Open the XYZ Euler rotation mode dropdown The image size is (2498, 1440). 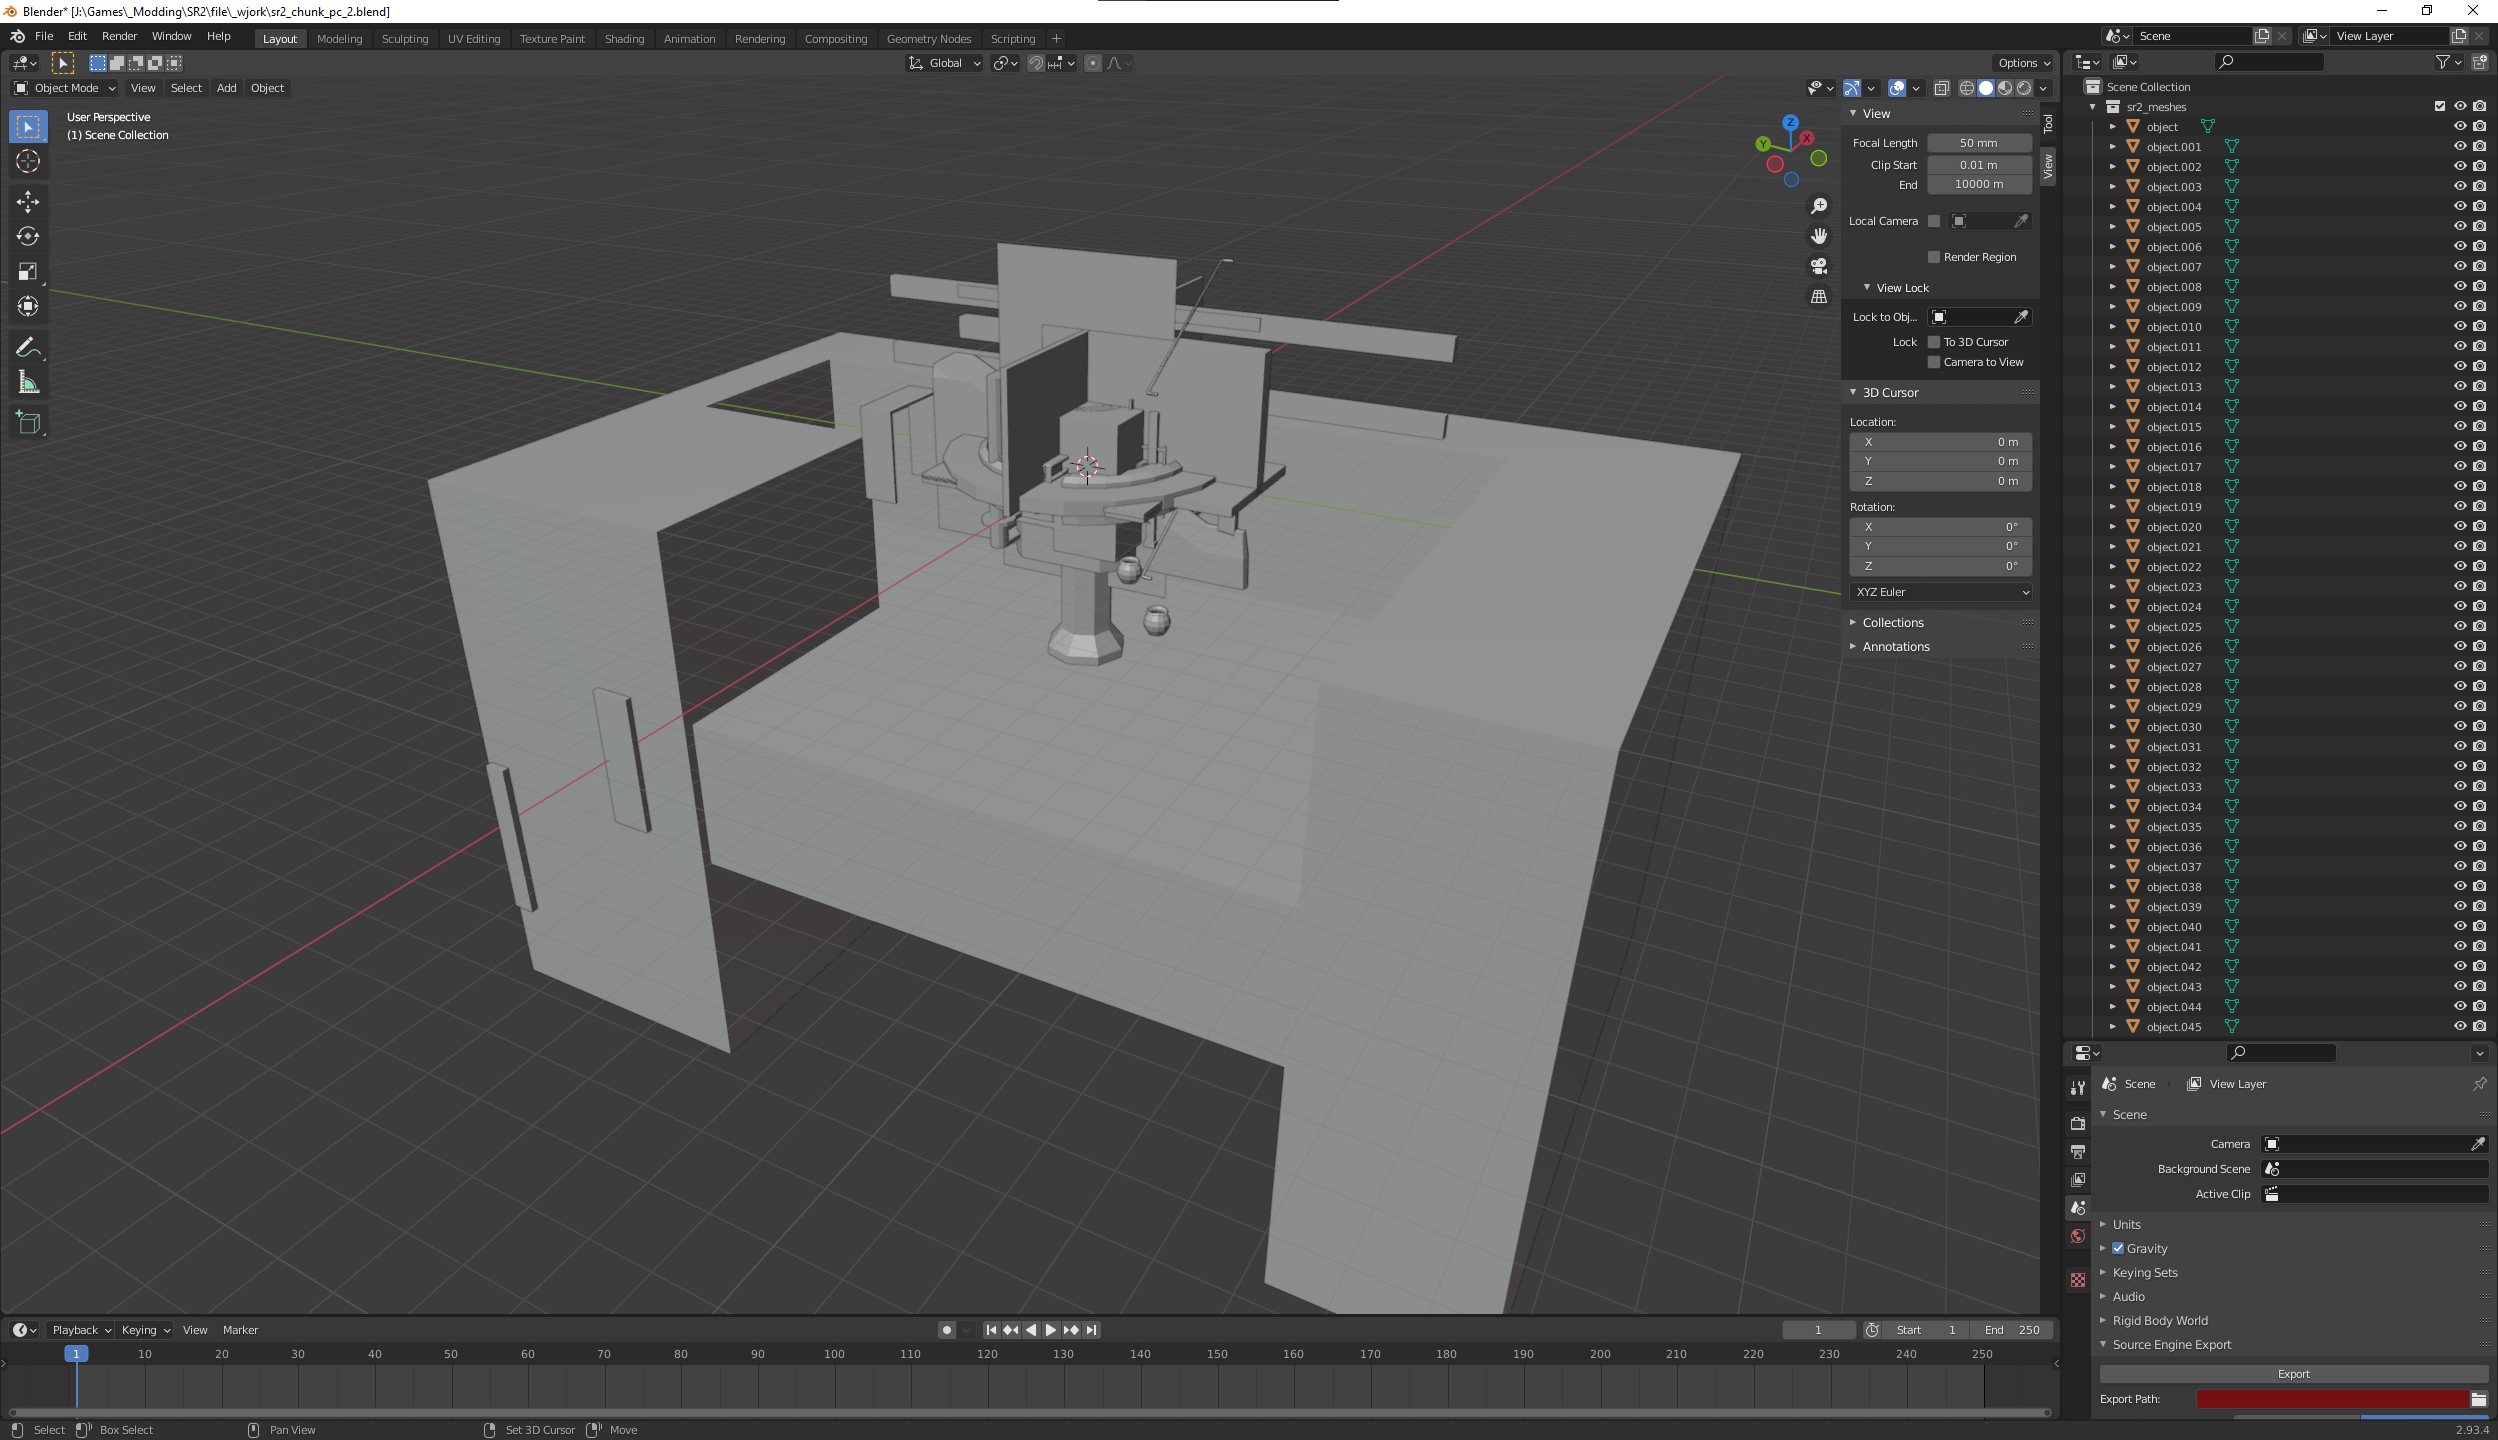(1941, 592)
